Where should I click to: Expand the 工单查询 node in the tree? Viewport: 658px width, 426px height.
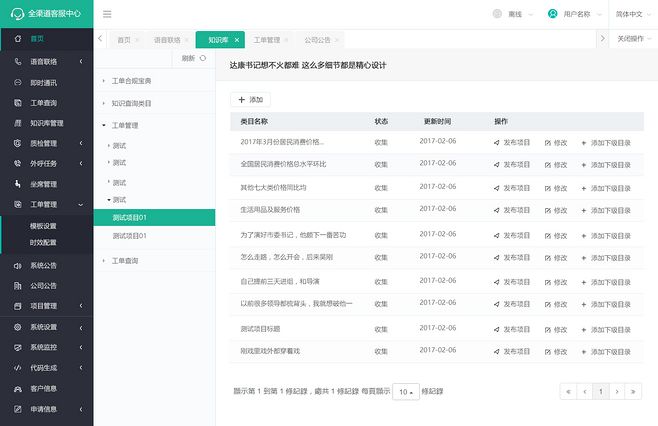[x=104, y=261]
